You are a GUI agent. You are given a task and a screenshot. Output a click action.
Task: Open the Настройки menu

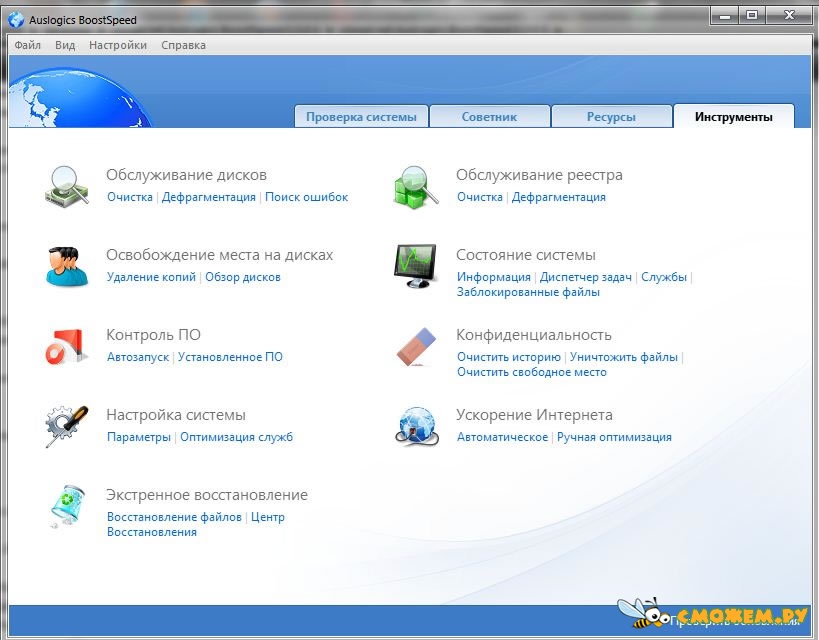pyautogui.click(x=118, y=45)
